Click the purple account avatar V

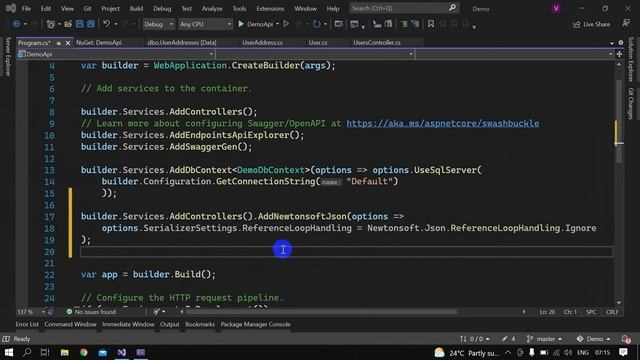coord(556,9)
